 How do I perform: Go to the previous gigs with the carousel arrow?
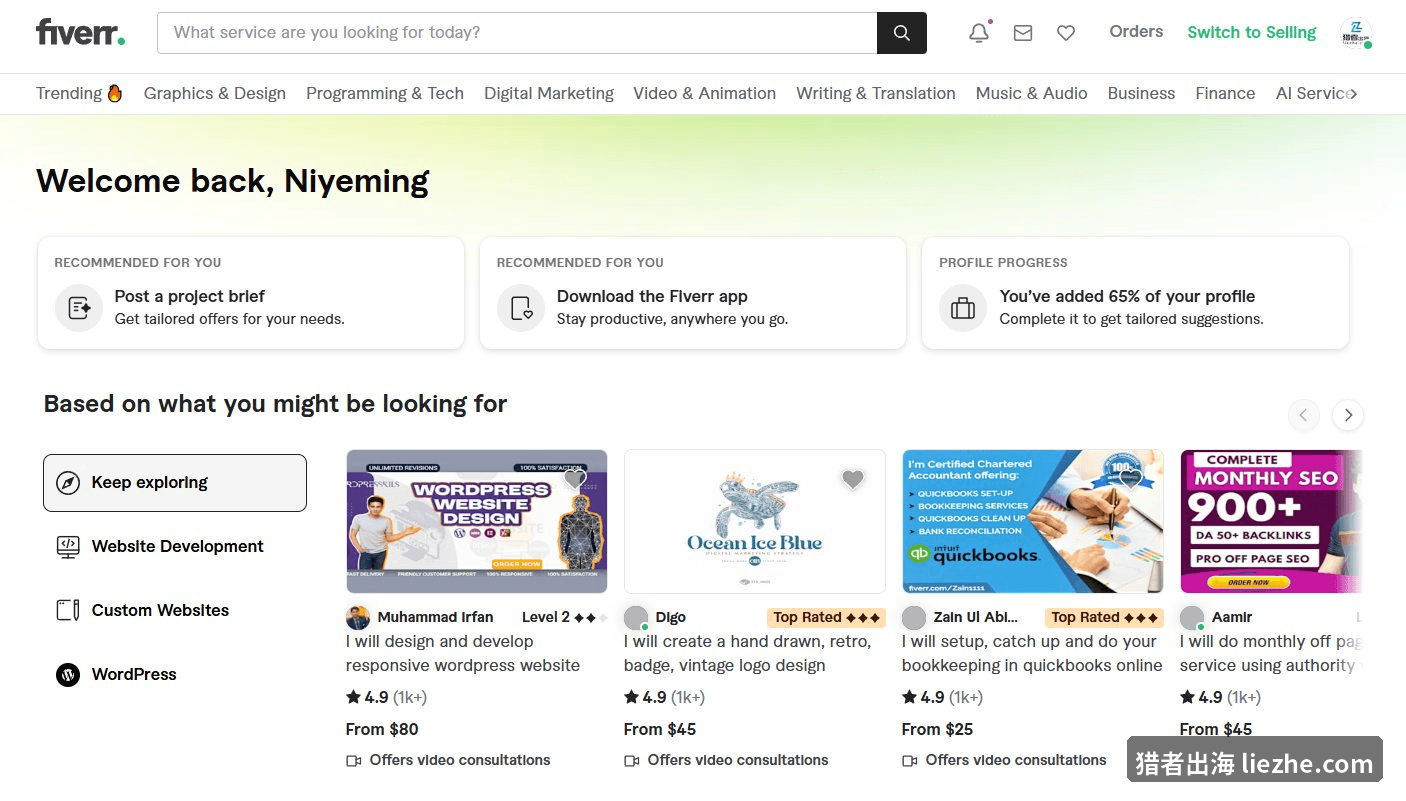pyautogui.click(x=1304, y=415)
